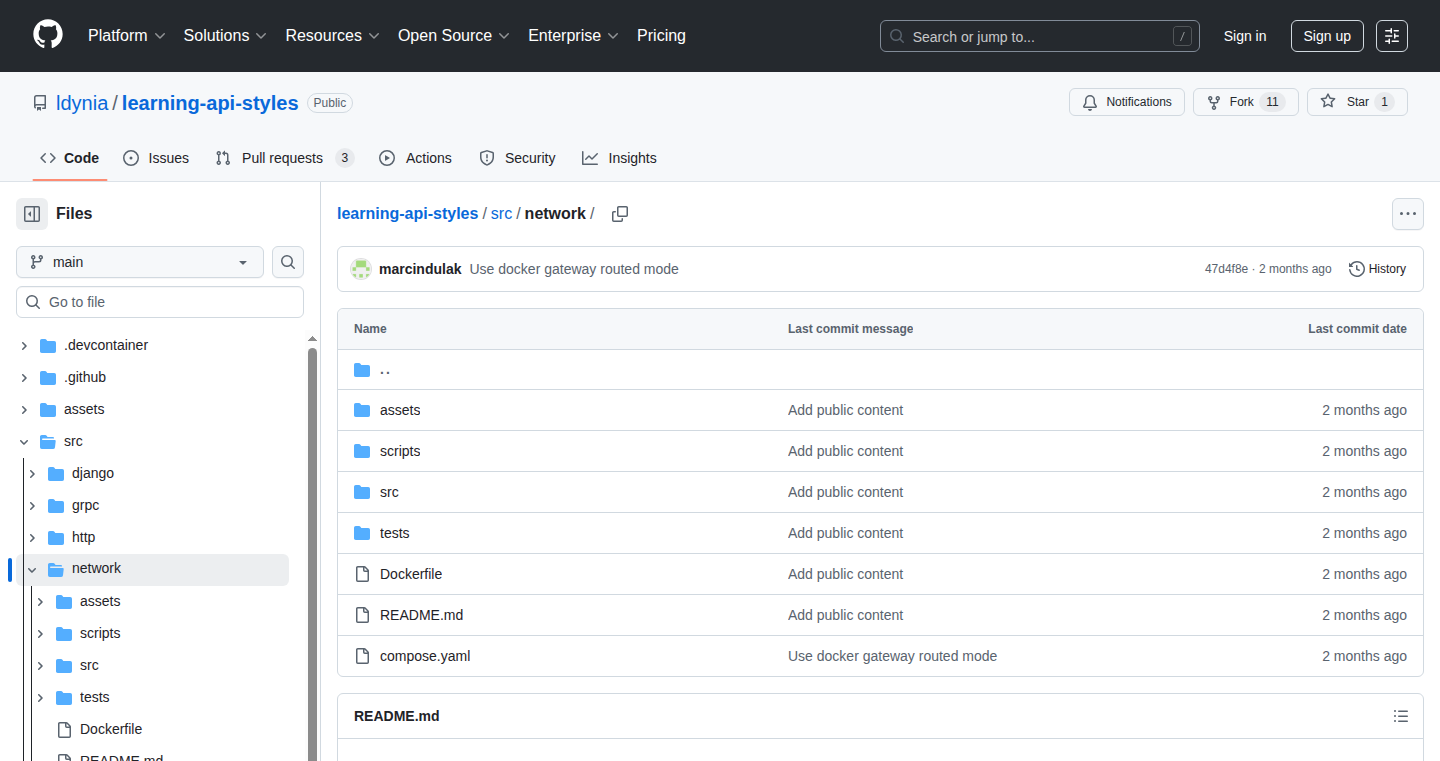This screenshot has width=1440, height=761.
Task: Click the .devcontainer folder icon in tree
Action: (48, 346)
